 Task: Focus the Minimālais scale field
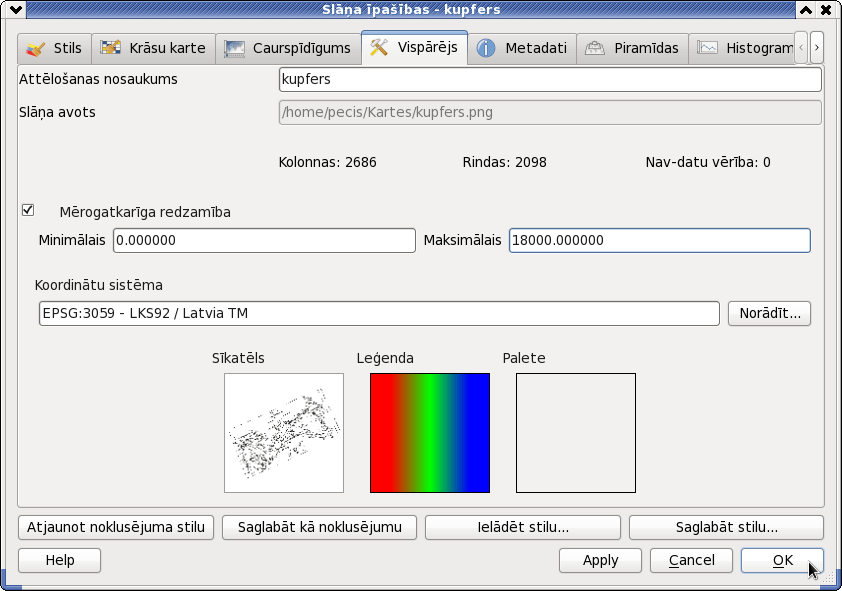coord(264,240)
